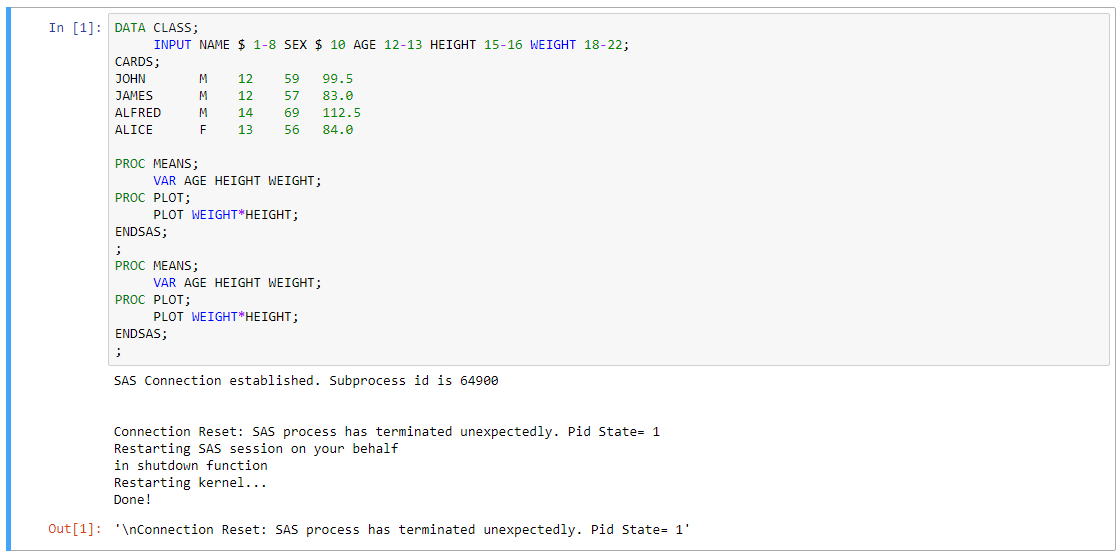This screenshot has height=560, width=1118.
Task: Click the Done! output line
Action: (133, 500)
